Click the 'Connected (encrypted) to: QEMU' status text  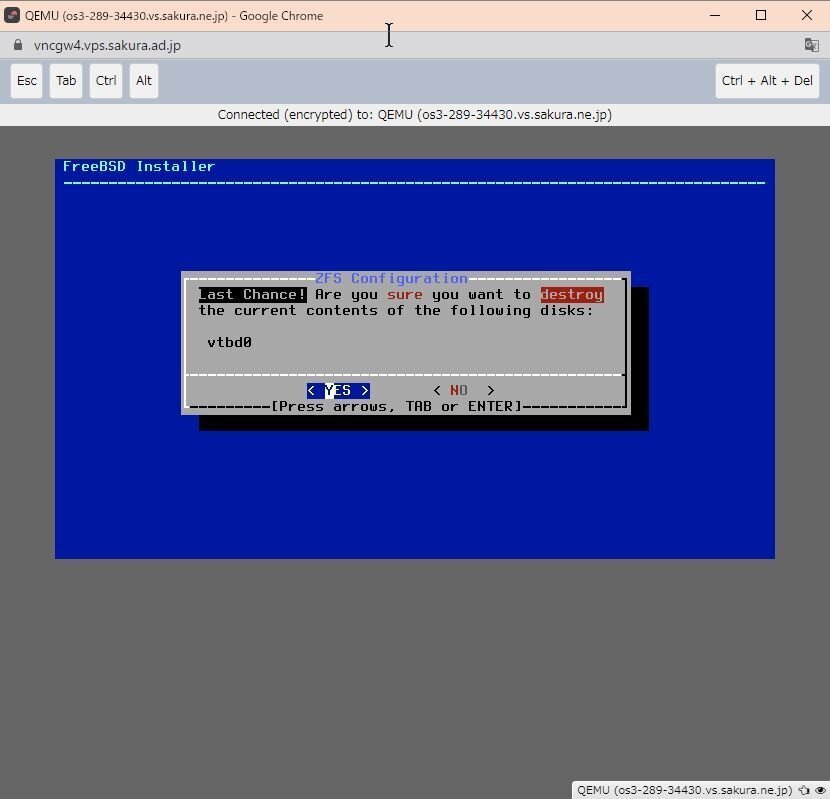414,115
